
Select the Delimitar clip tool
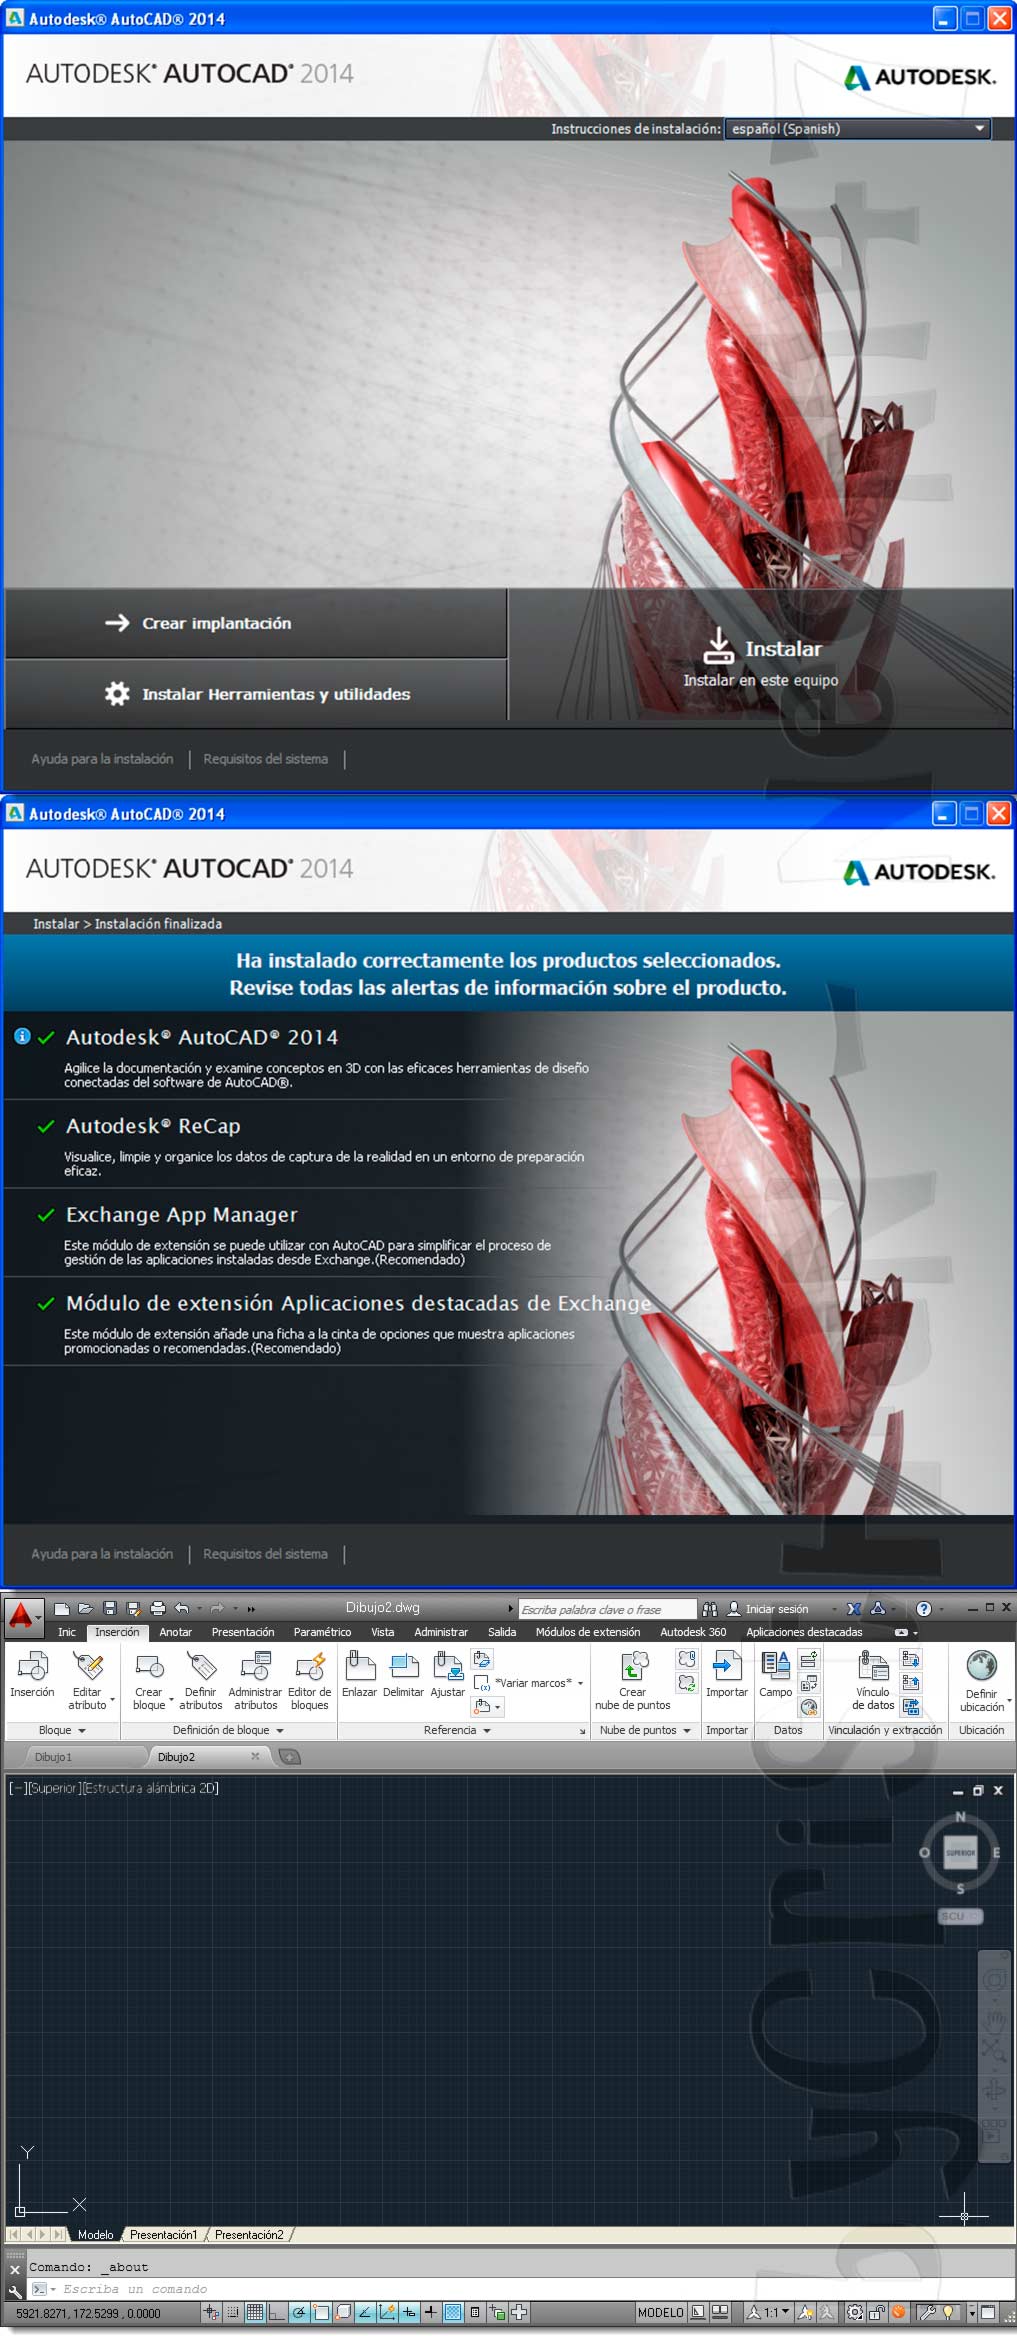404,1666
